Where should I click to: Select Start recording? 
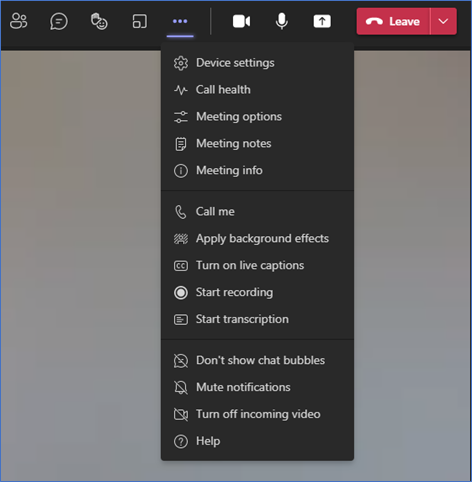click(x=257, y=293)
